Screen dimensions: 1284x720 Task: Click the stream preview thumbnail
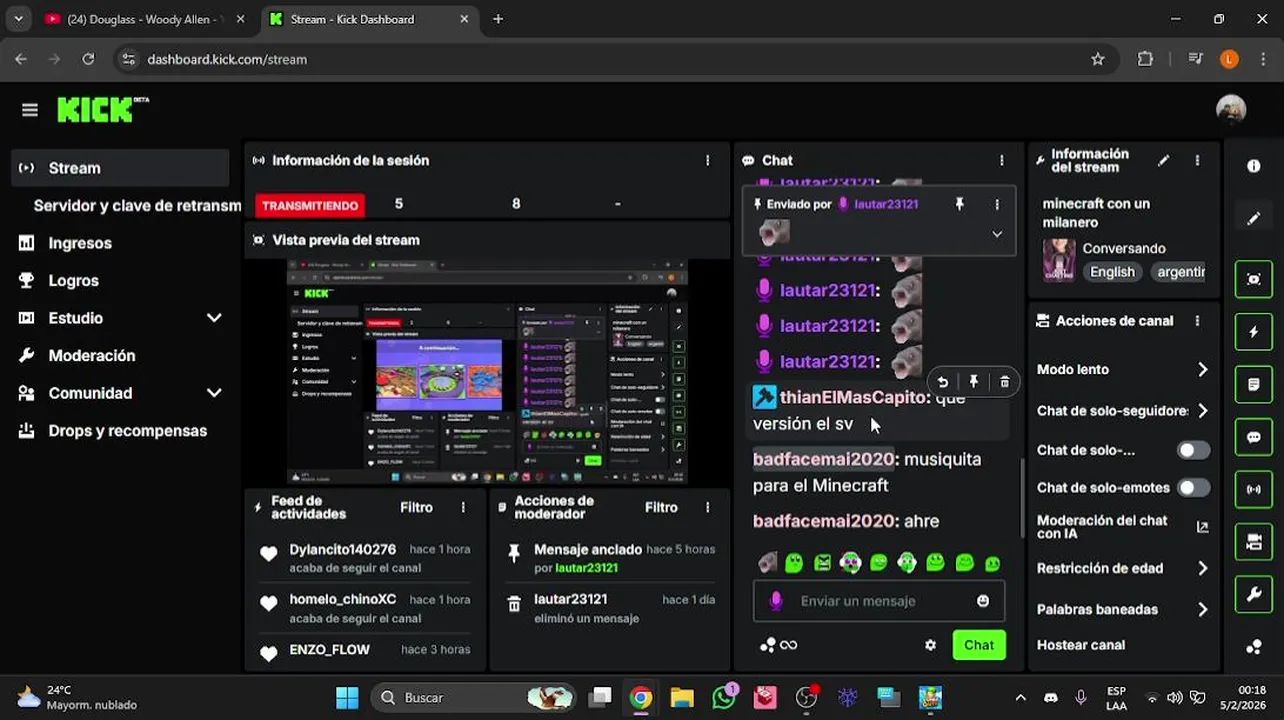coord(487,370)
